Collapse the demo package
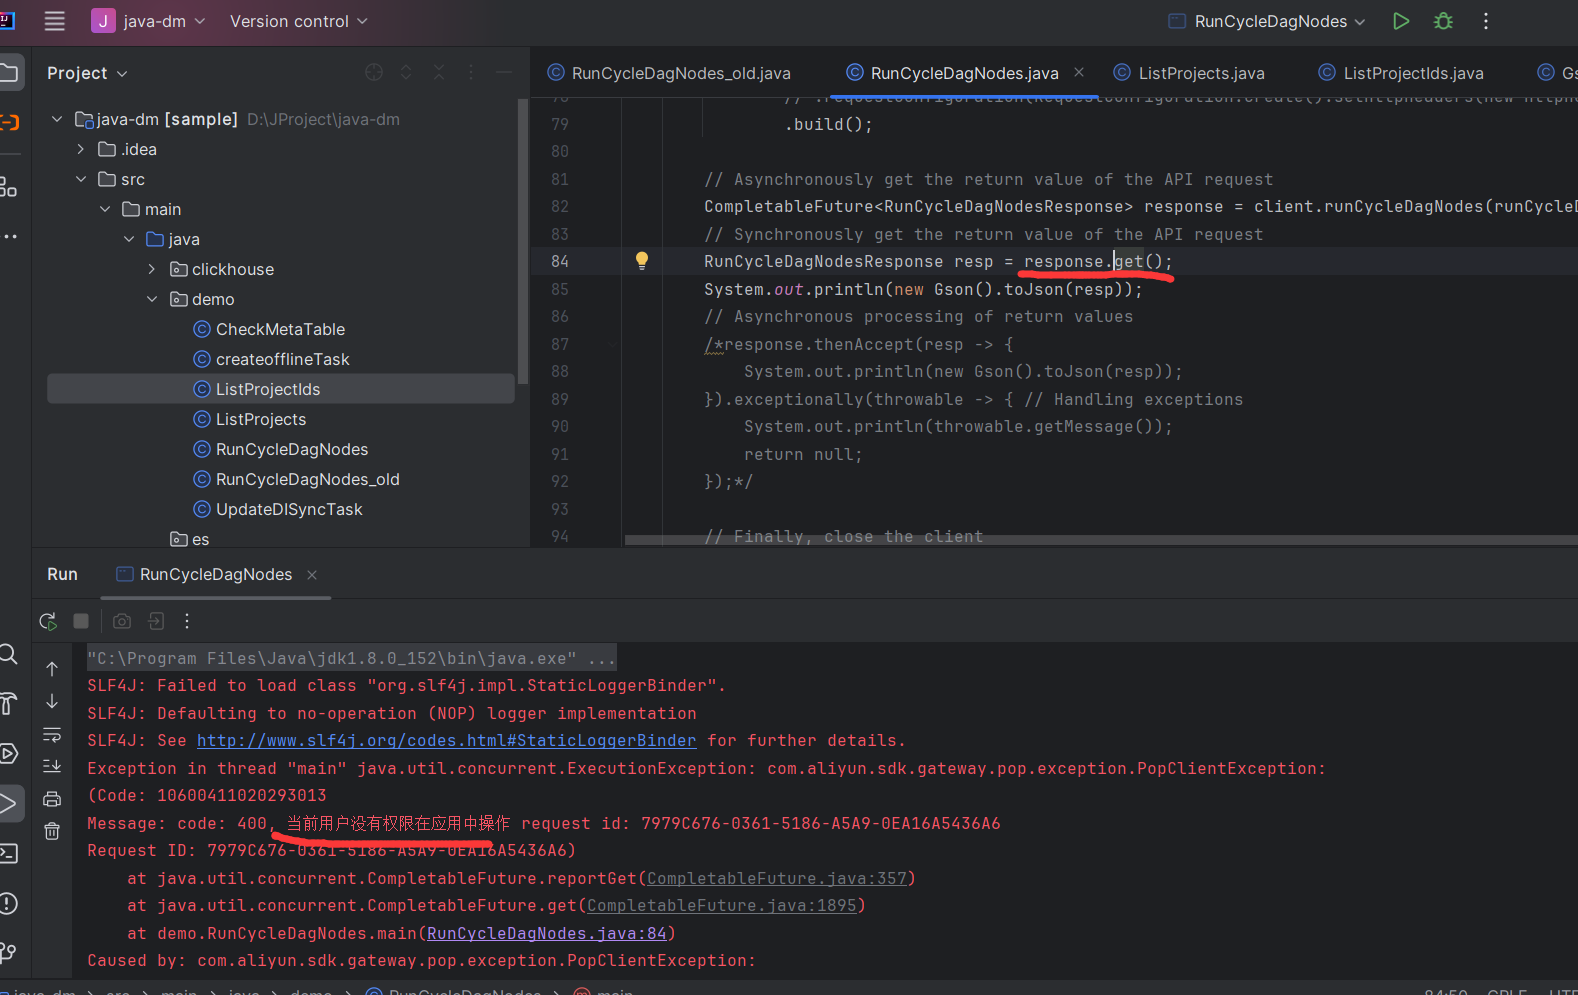 (x=152, y=299)
